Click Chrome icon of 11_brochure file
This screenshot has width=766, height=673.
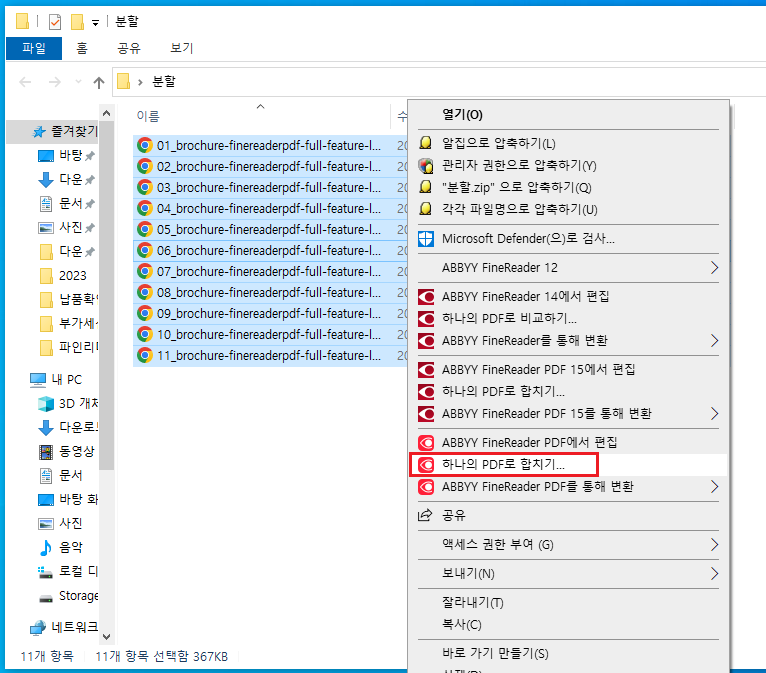tap(145, 356)
